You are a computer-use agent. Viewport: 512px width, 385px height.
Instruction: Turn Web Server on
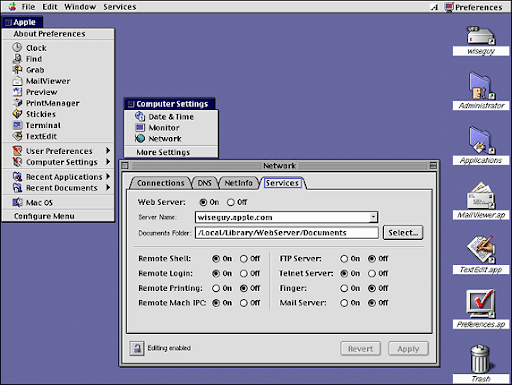[x=203, y=202]
